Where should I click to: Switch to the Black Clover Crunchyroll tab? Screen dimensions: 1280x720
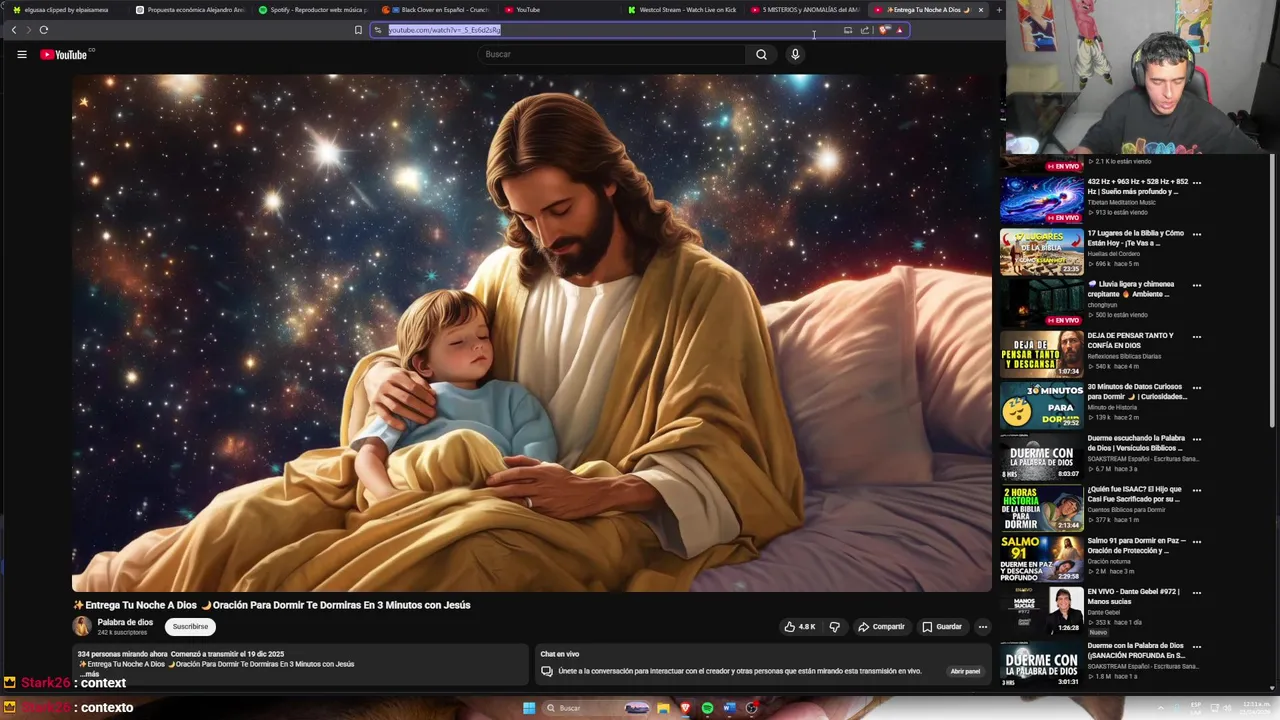pyautogui.click(x=435, y=10)
